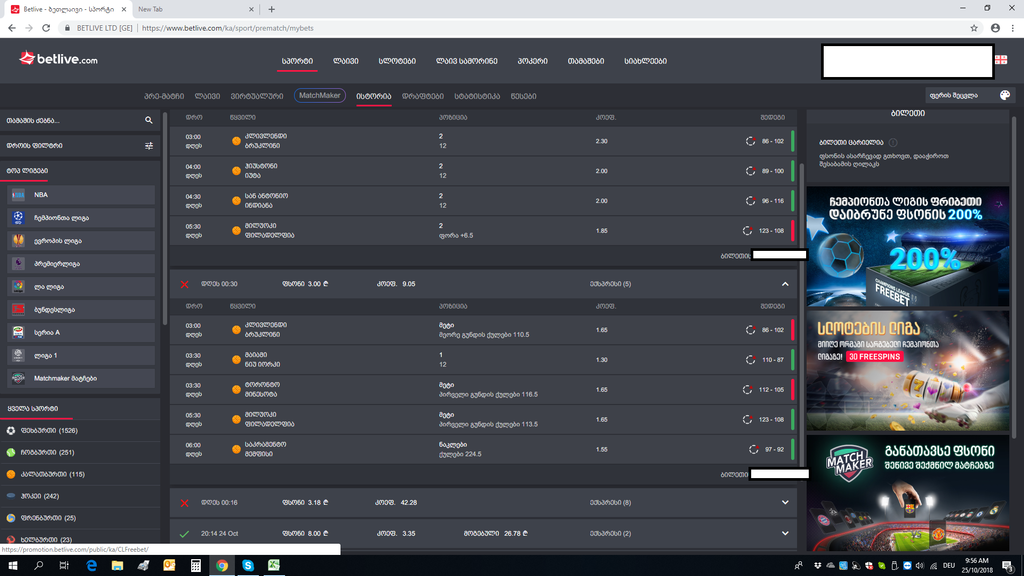Click the info icon in the bet slip
1024x576 pixels.
(x=893, y=143)
